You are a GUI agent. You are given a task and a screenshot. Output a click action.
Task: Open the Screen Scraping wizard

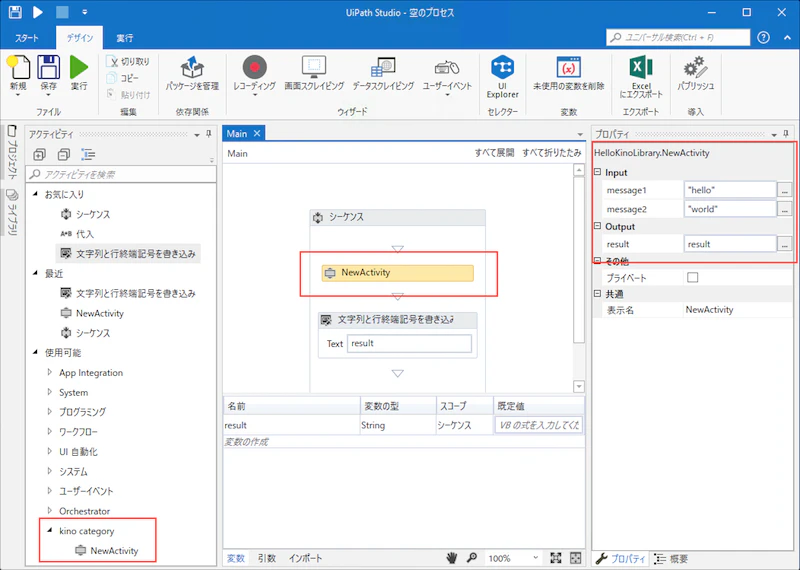(x=314, y=67)
